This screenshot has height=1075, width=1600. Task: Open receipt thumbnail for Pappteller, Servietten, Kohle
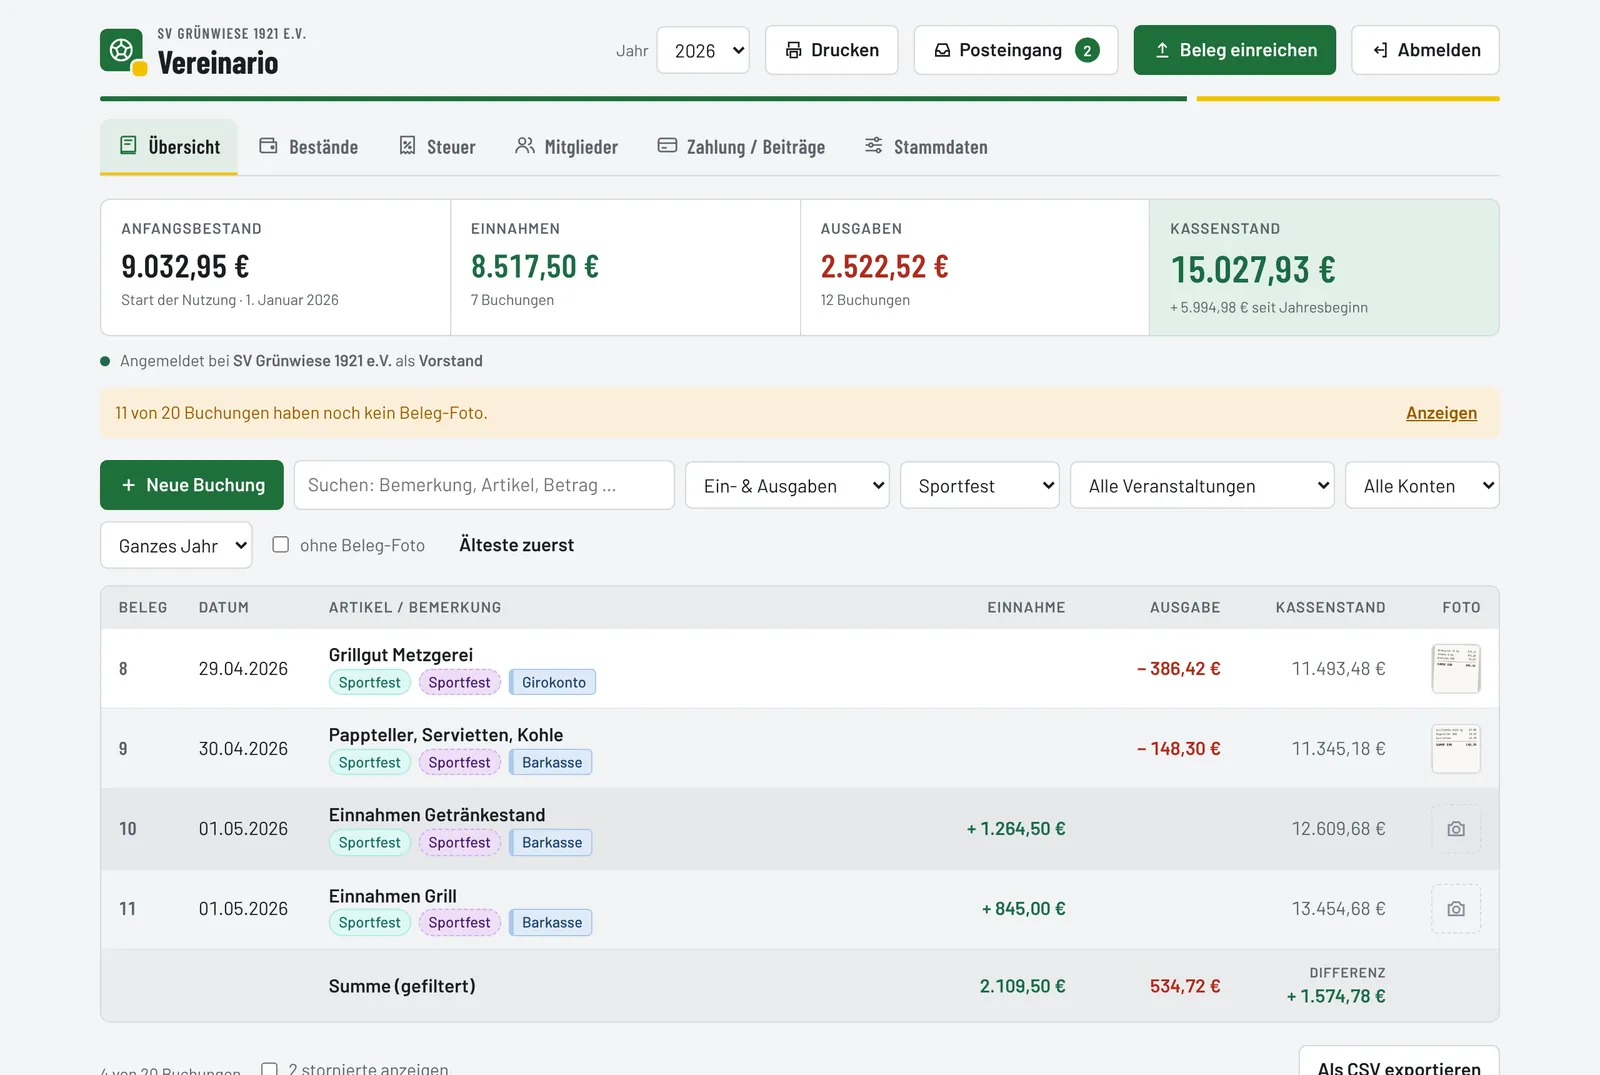click(x=1456, y=749)
